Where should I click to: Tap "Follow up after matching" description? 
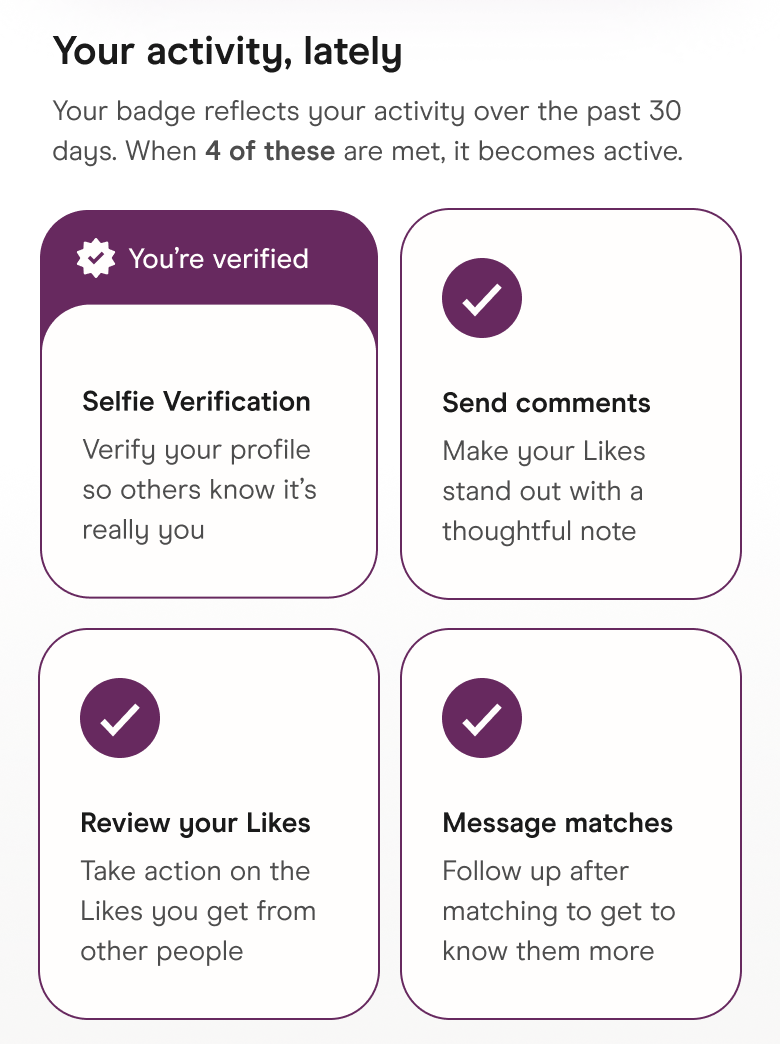(x=558, y=911)
